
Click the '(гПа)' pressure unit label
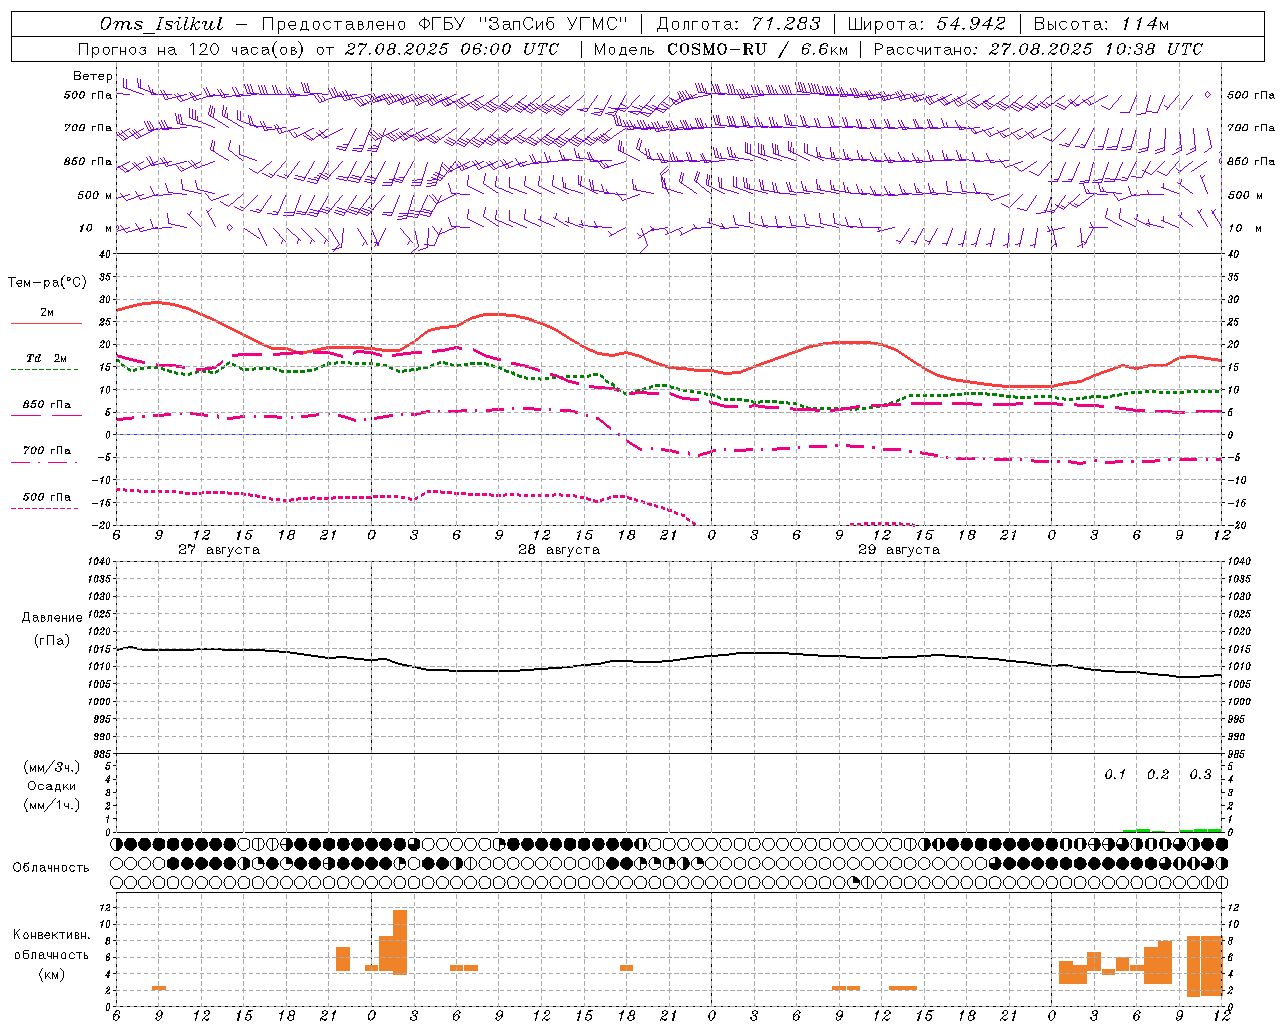tap(52, 641)
